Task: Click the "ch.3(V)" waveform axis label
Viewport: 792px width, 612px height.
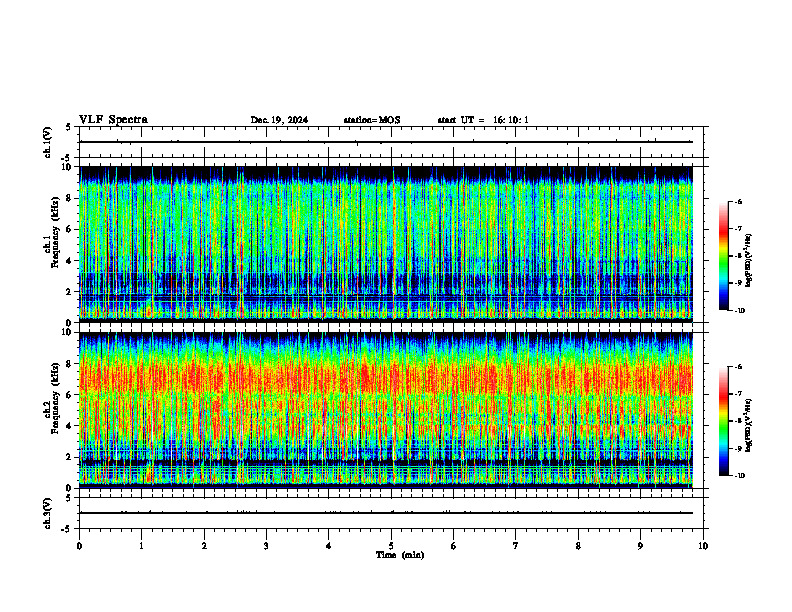Action: click(48, 514)
